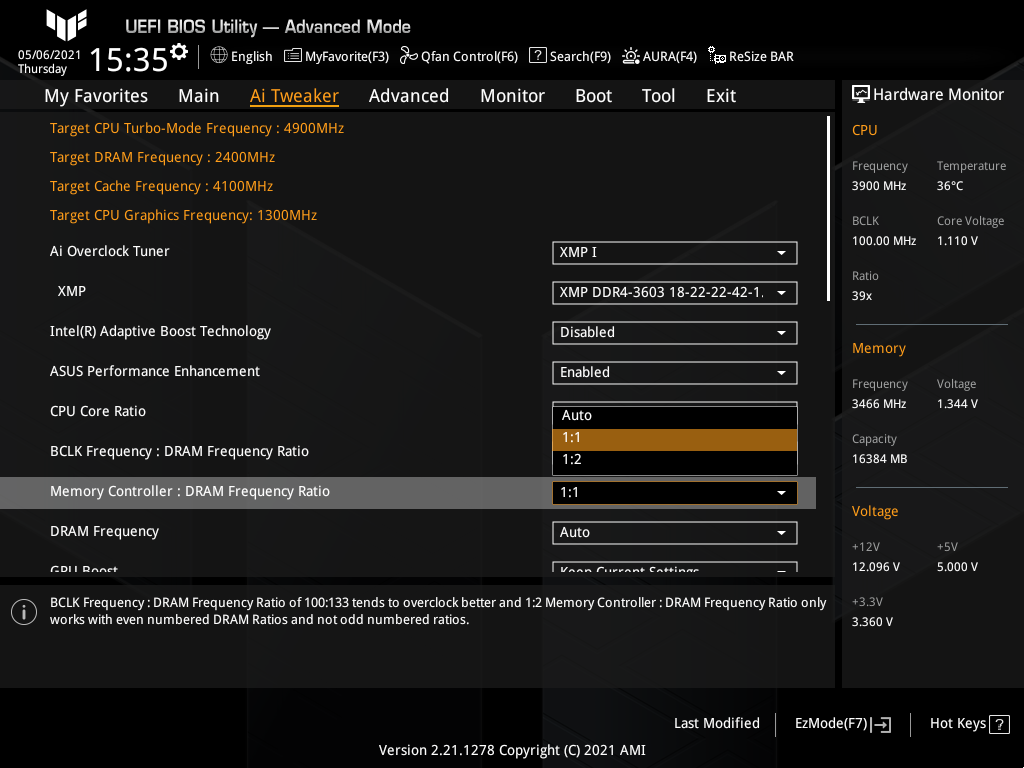Click the Version 2.21.1278 copyright text

(x=512, y=750)
